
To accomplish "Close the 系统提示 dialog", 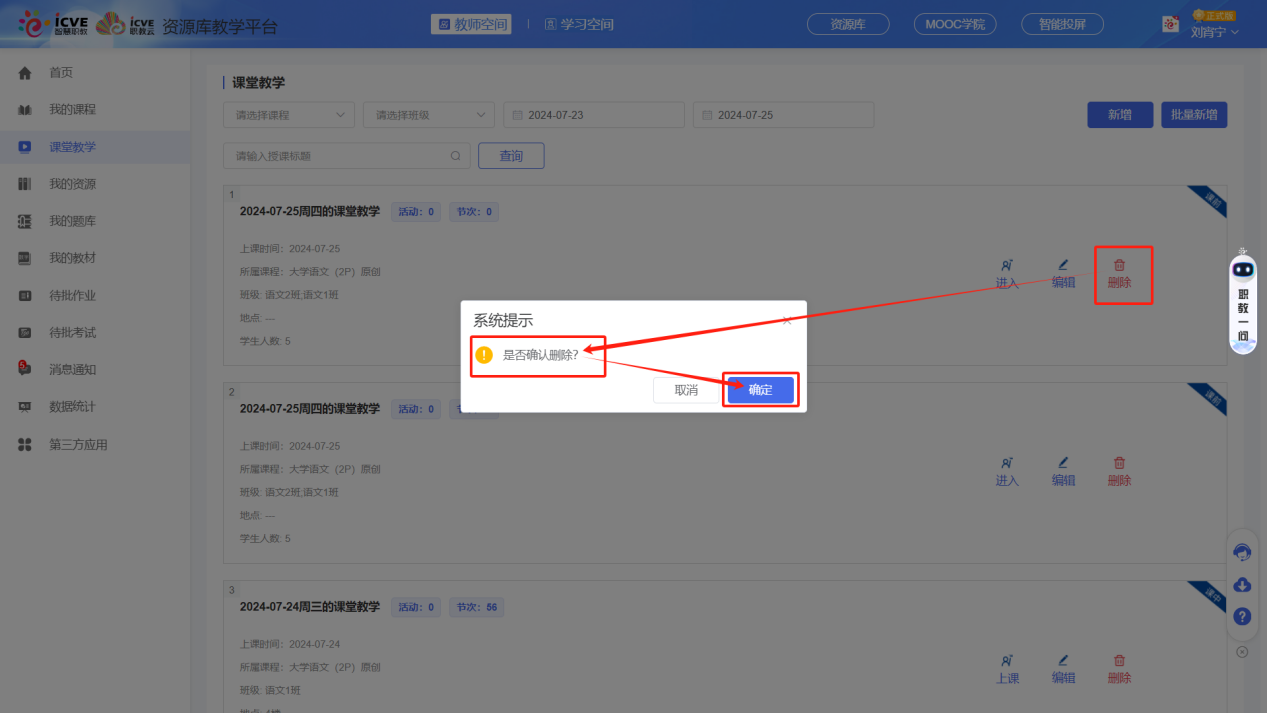I will tap(787, 321).
